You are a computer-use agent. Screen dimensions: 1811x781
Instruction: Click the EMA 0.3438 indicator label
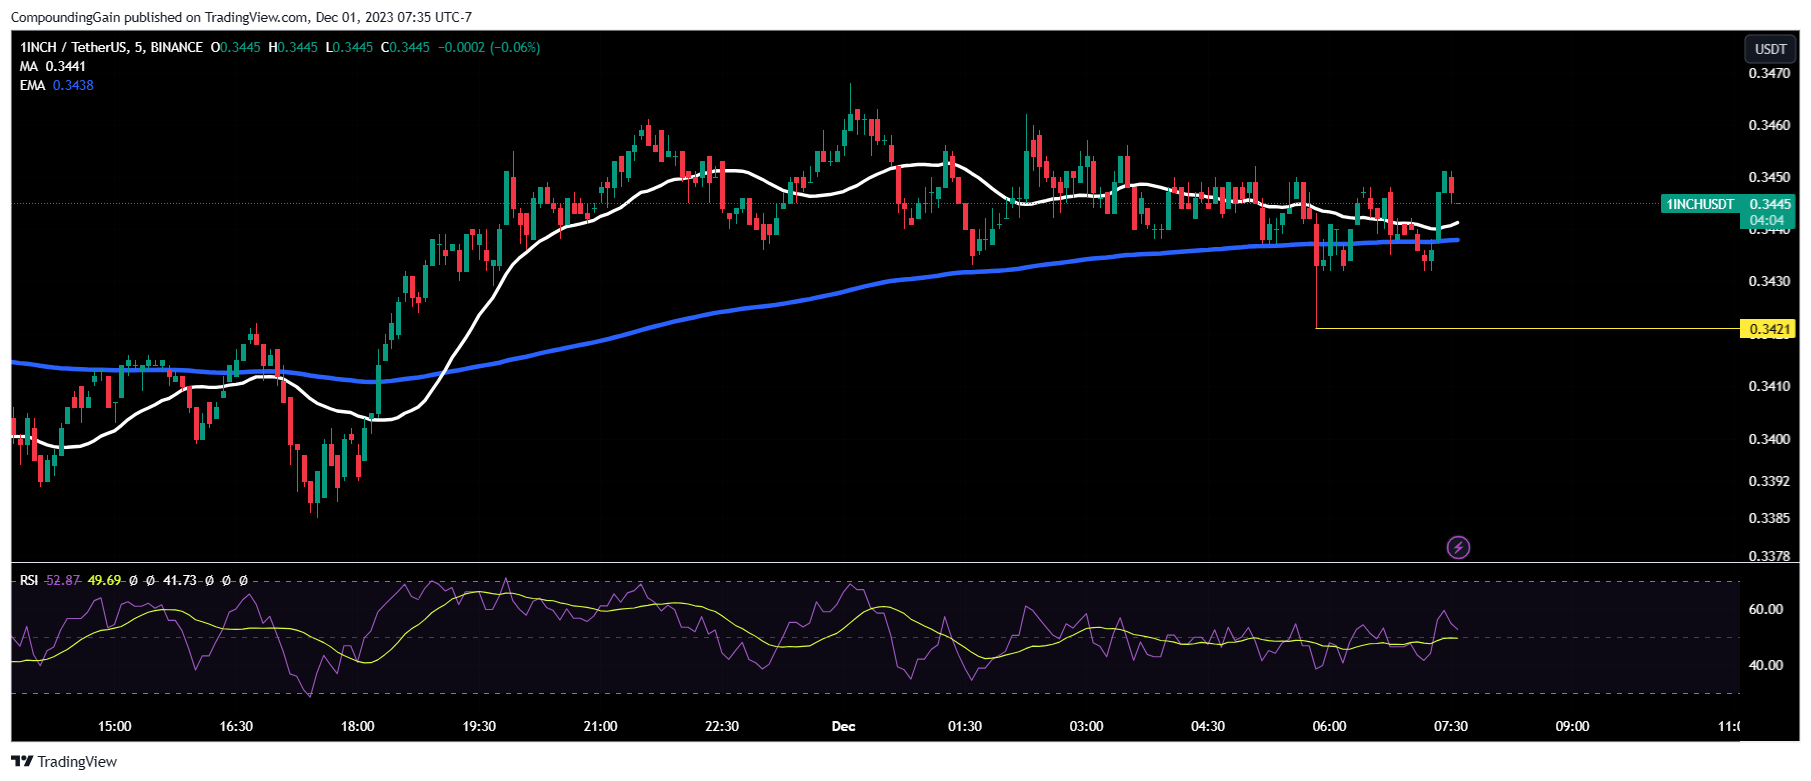(57, 85)
